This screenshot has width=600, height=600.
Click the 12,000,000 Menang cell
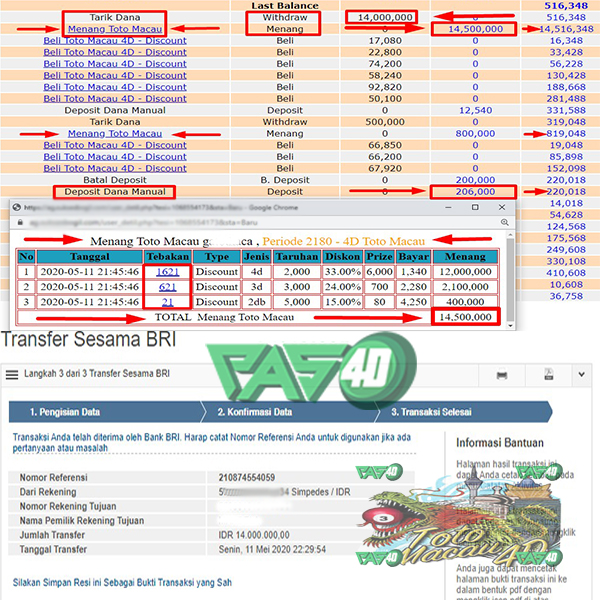(x=465, y=272)
